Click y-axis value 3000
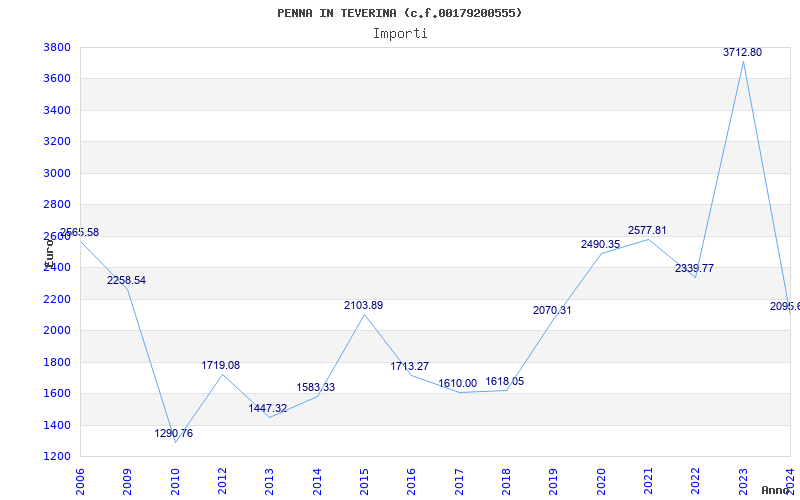The image size is (800, 500). click(57, 173)
